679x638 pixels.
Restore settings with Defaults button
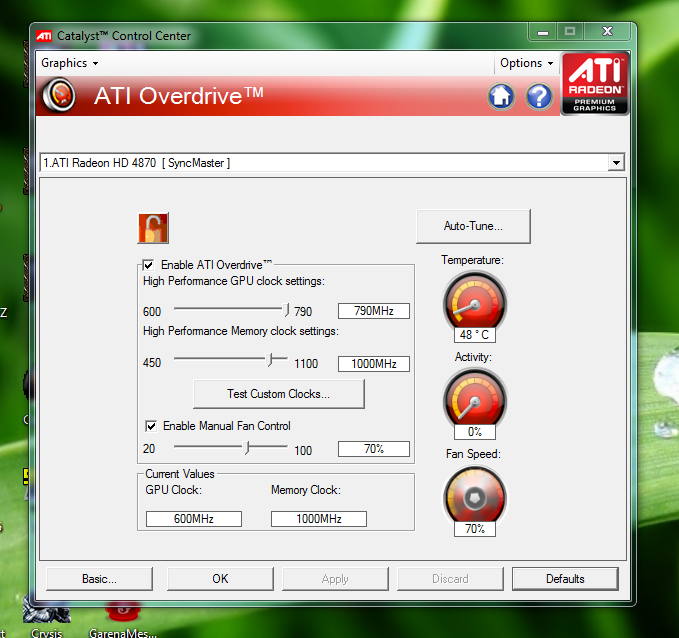(x=565, y=579)
